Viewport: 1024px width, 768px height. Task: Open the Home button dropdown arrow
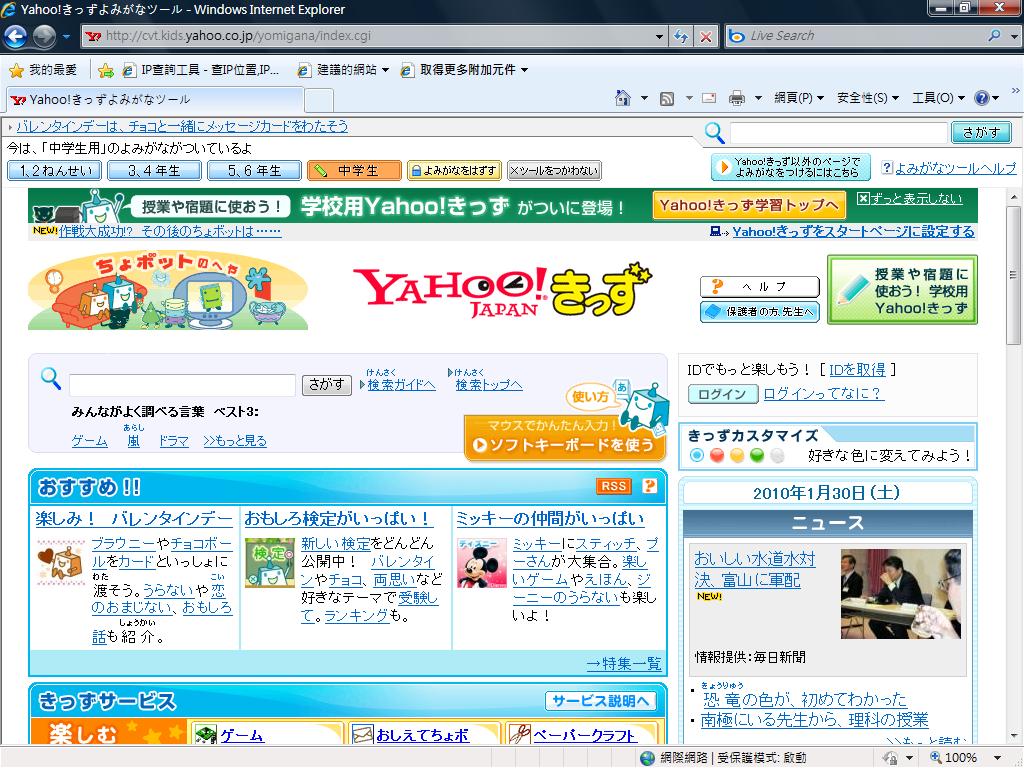coord(645,99)
